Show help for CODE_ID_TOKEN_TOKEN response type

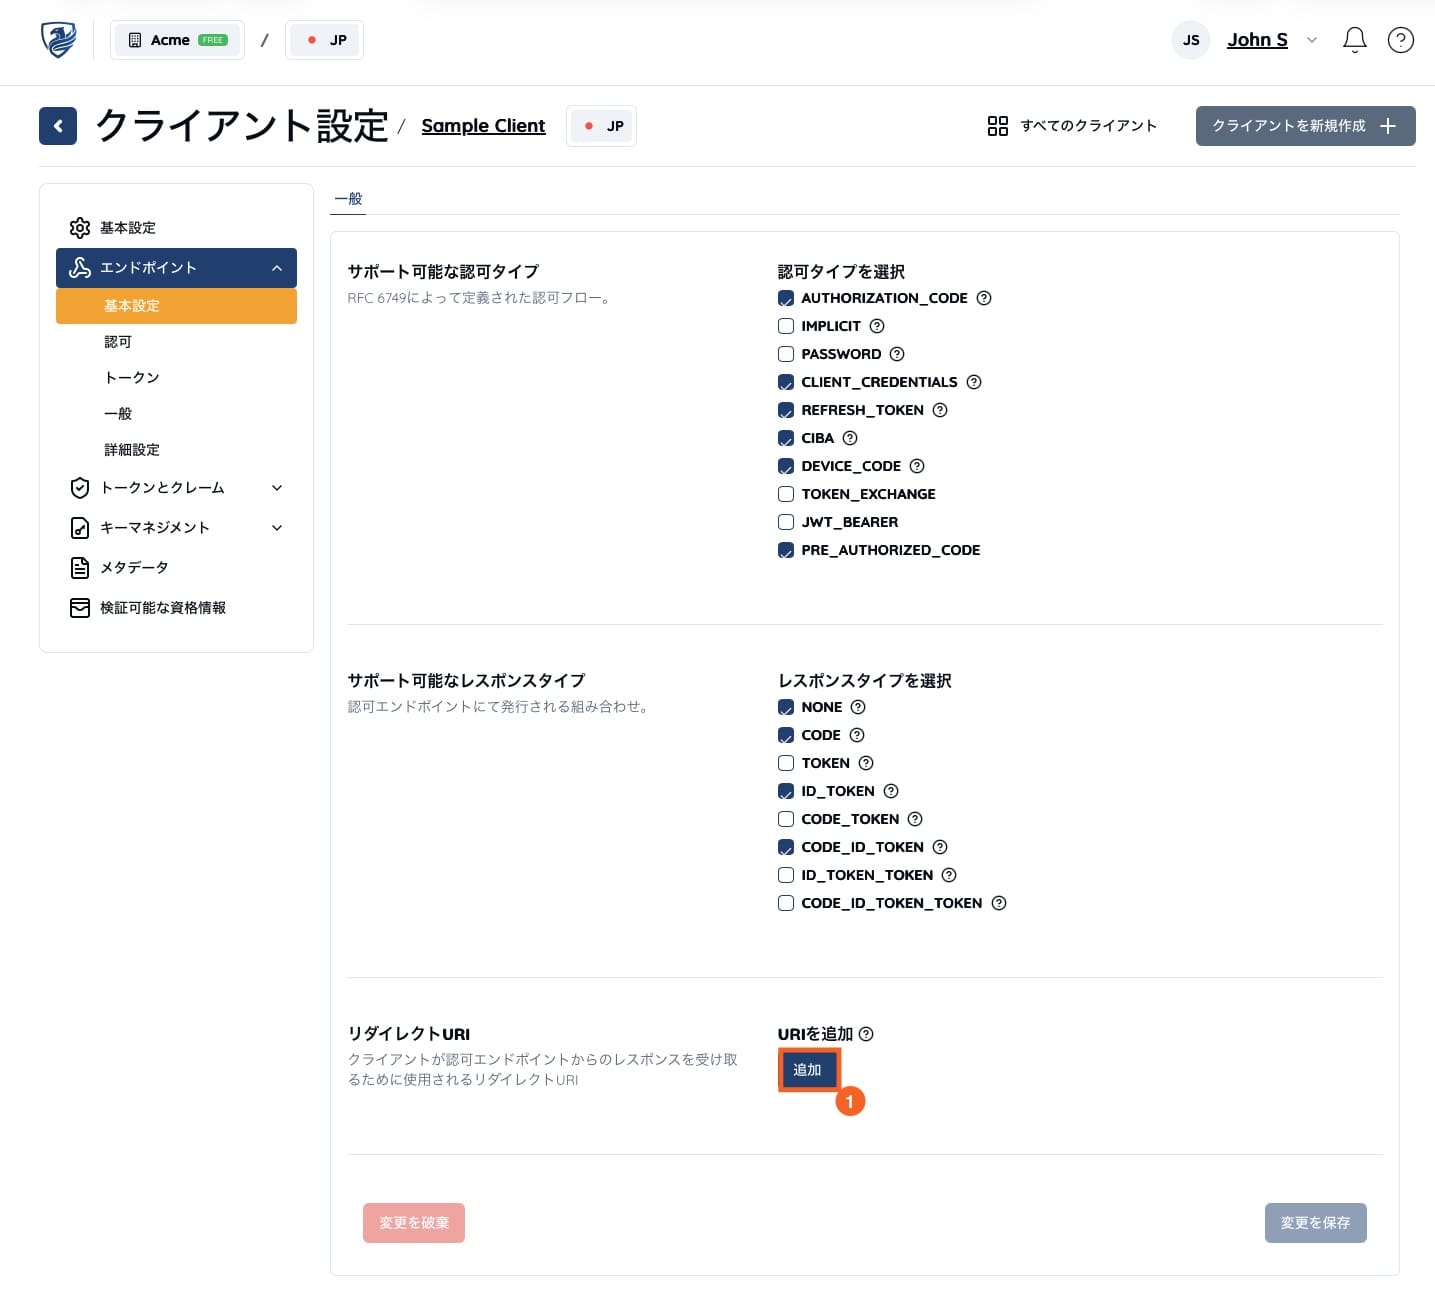pos(999,903)
